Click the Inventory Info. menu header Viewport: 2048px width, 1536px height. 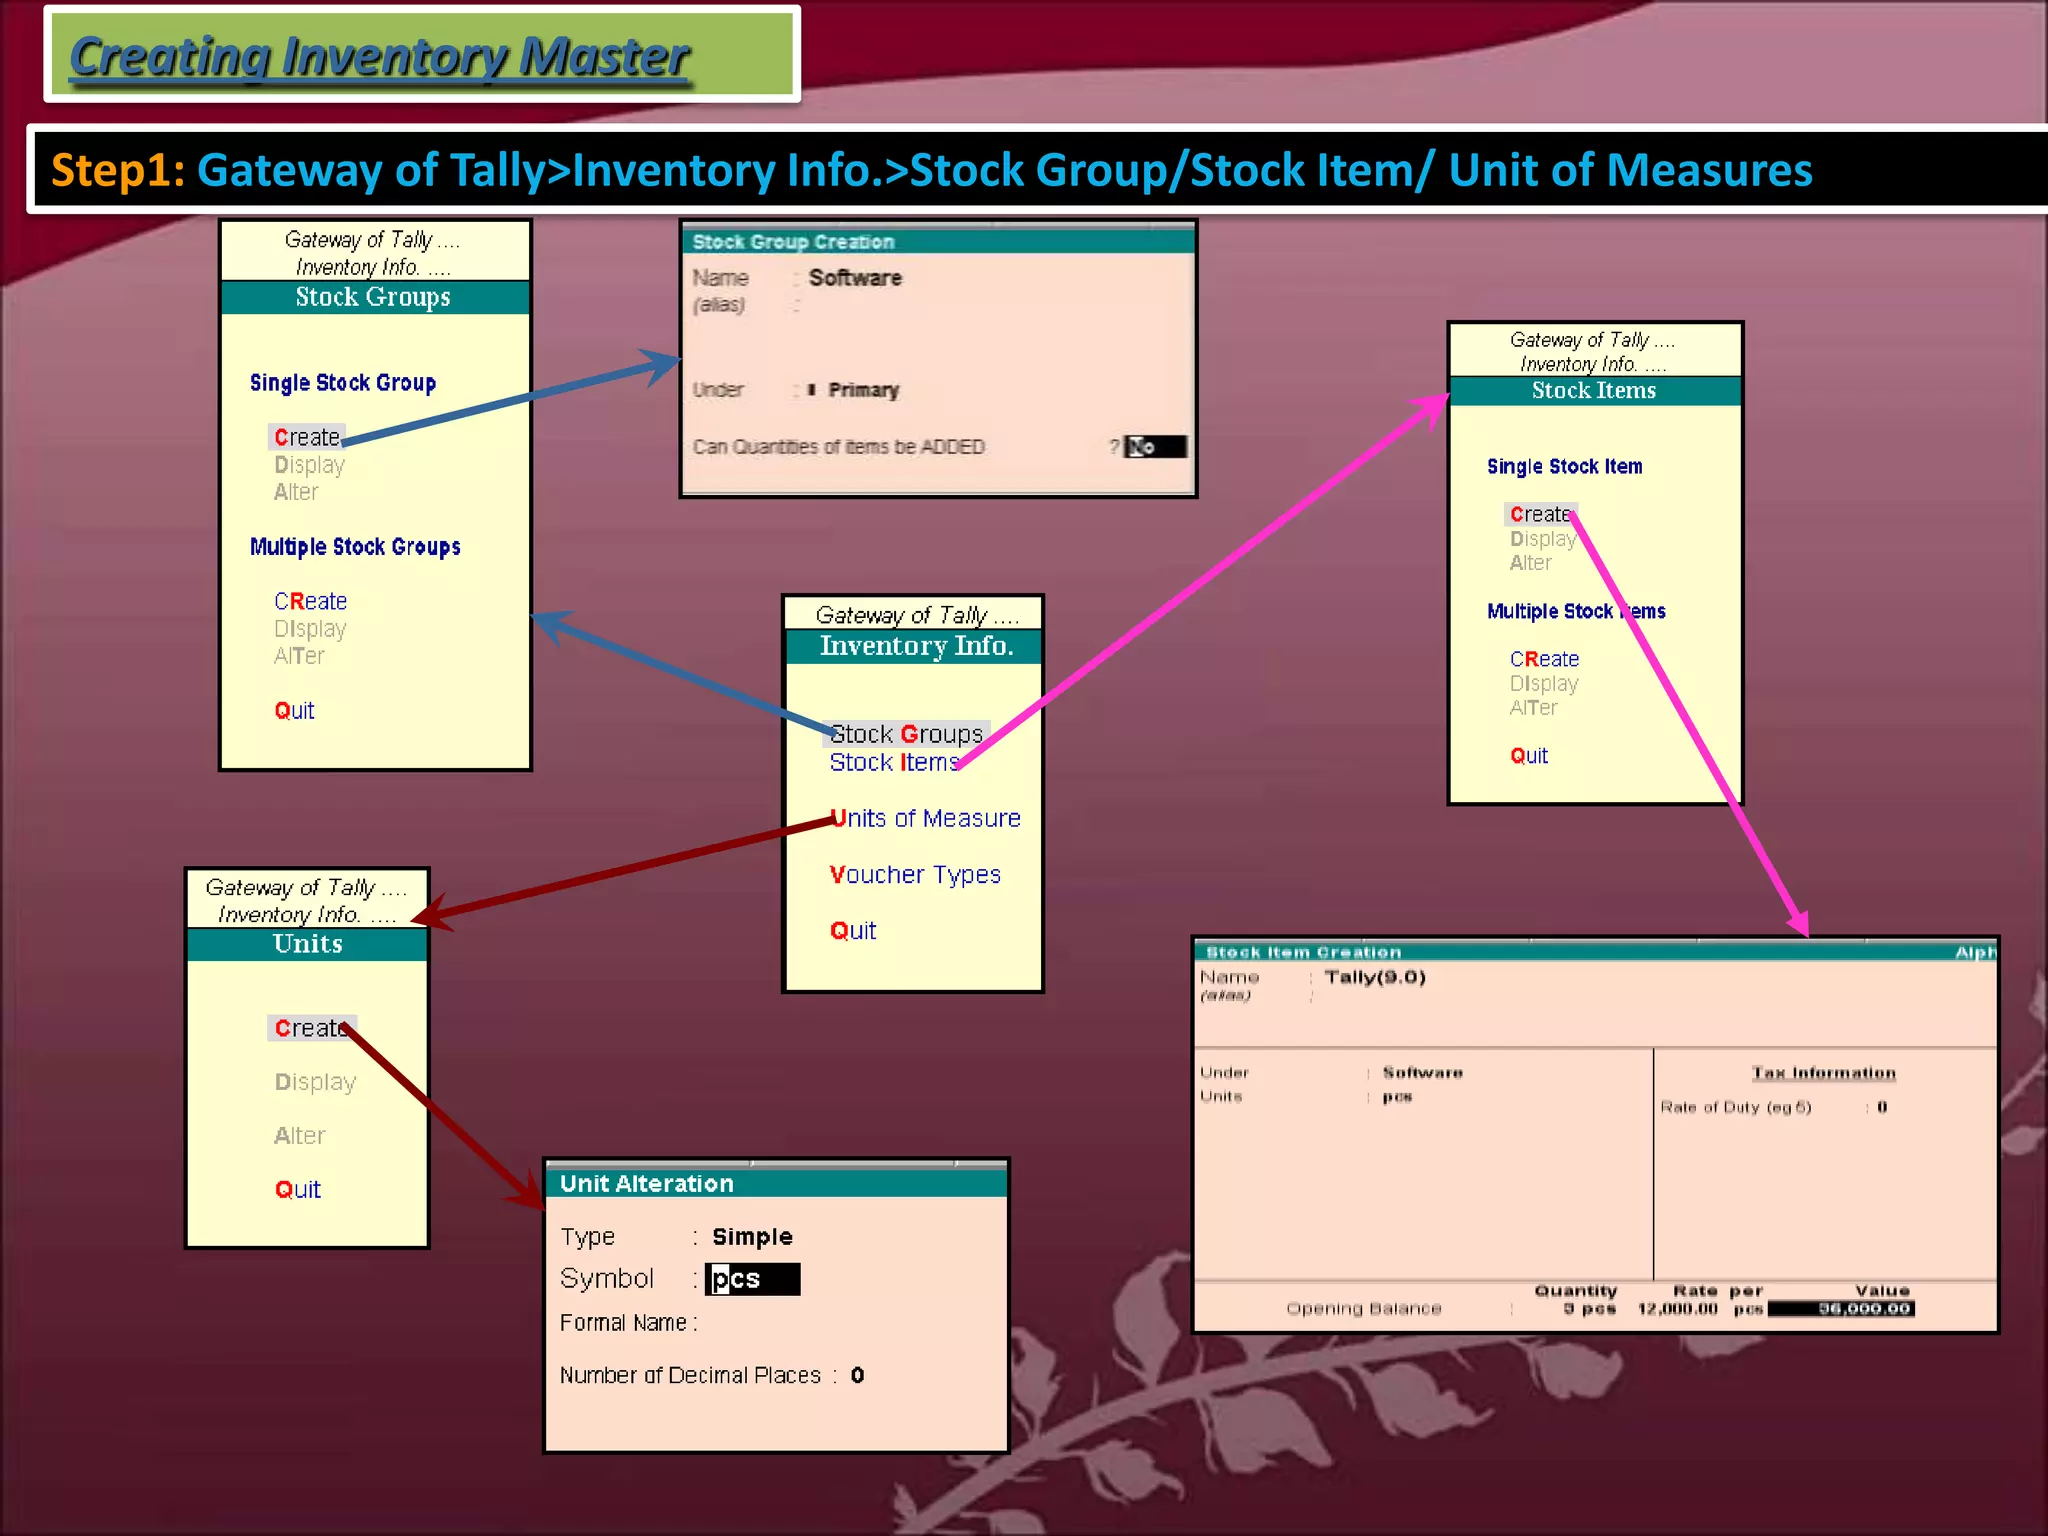914,646
